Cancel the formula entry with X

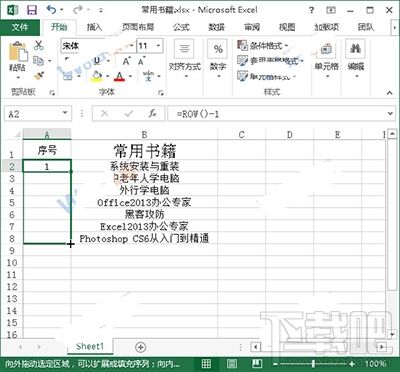click(x=105, y=114)
